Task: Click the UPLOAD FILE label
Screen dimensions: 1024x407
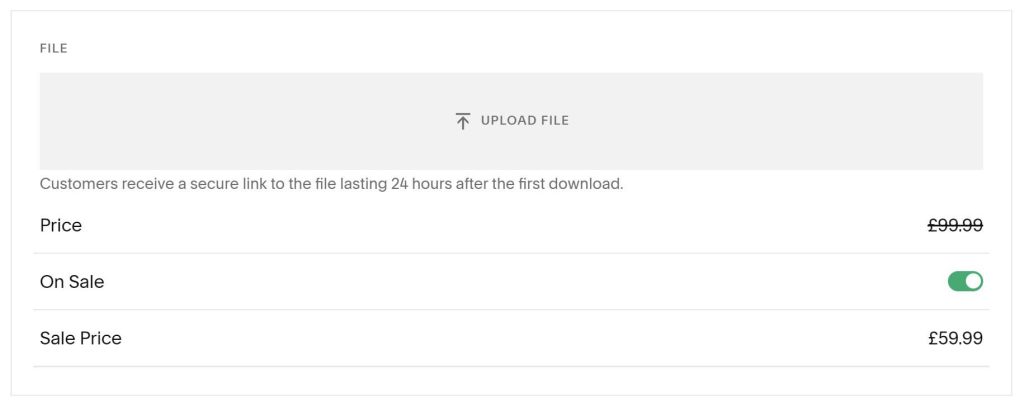Action: point(524,121)
